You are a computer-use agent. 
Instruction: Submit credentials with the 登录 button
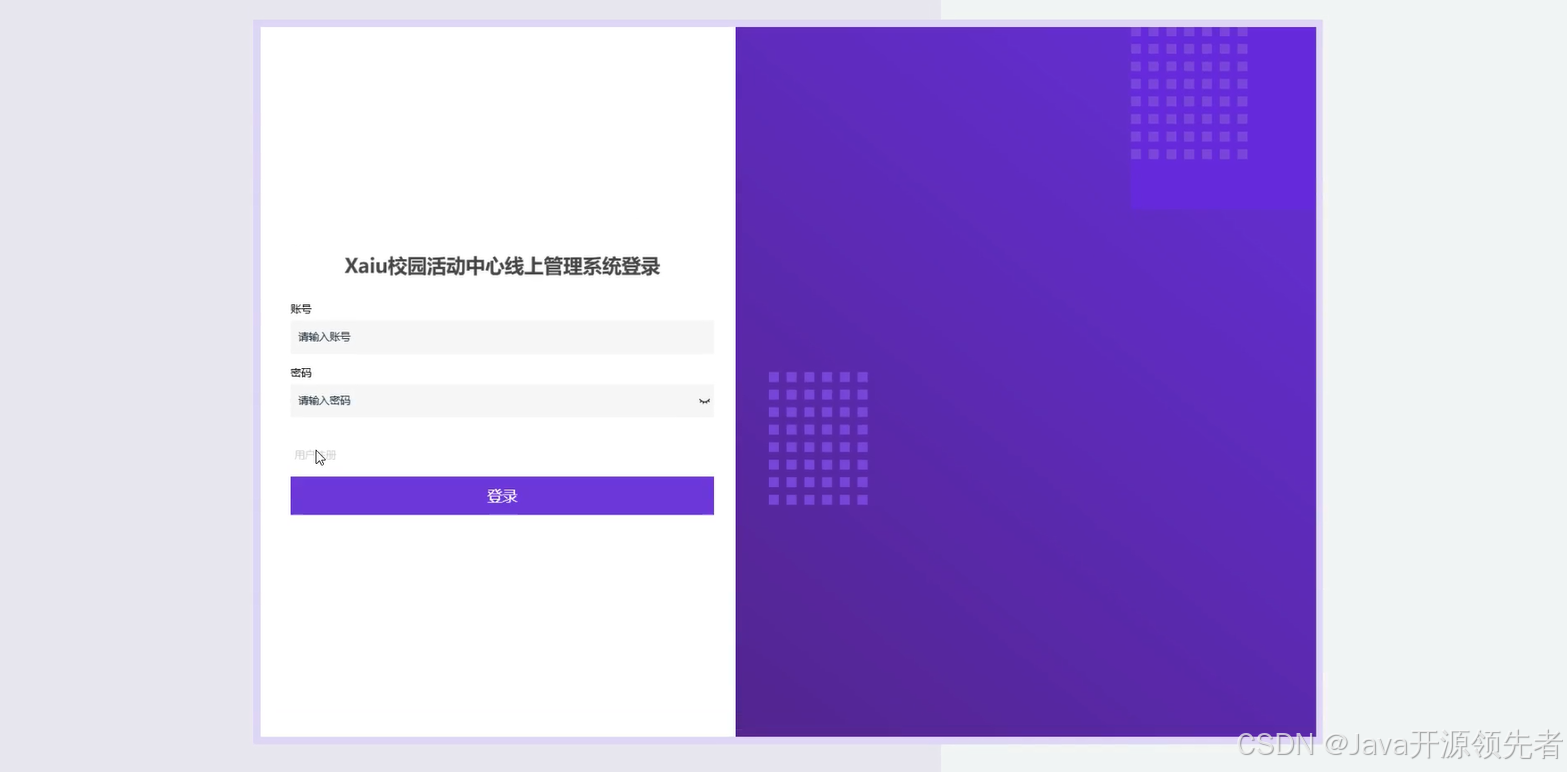(x=501, y=495)
